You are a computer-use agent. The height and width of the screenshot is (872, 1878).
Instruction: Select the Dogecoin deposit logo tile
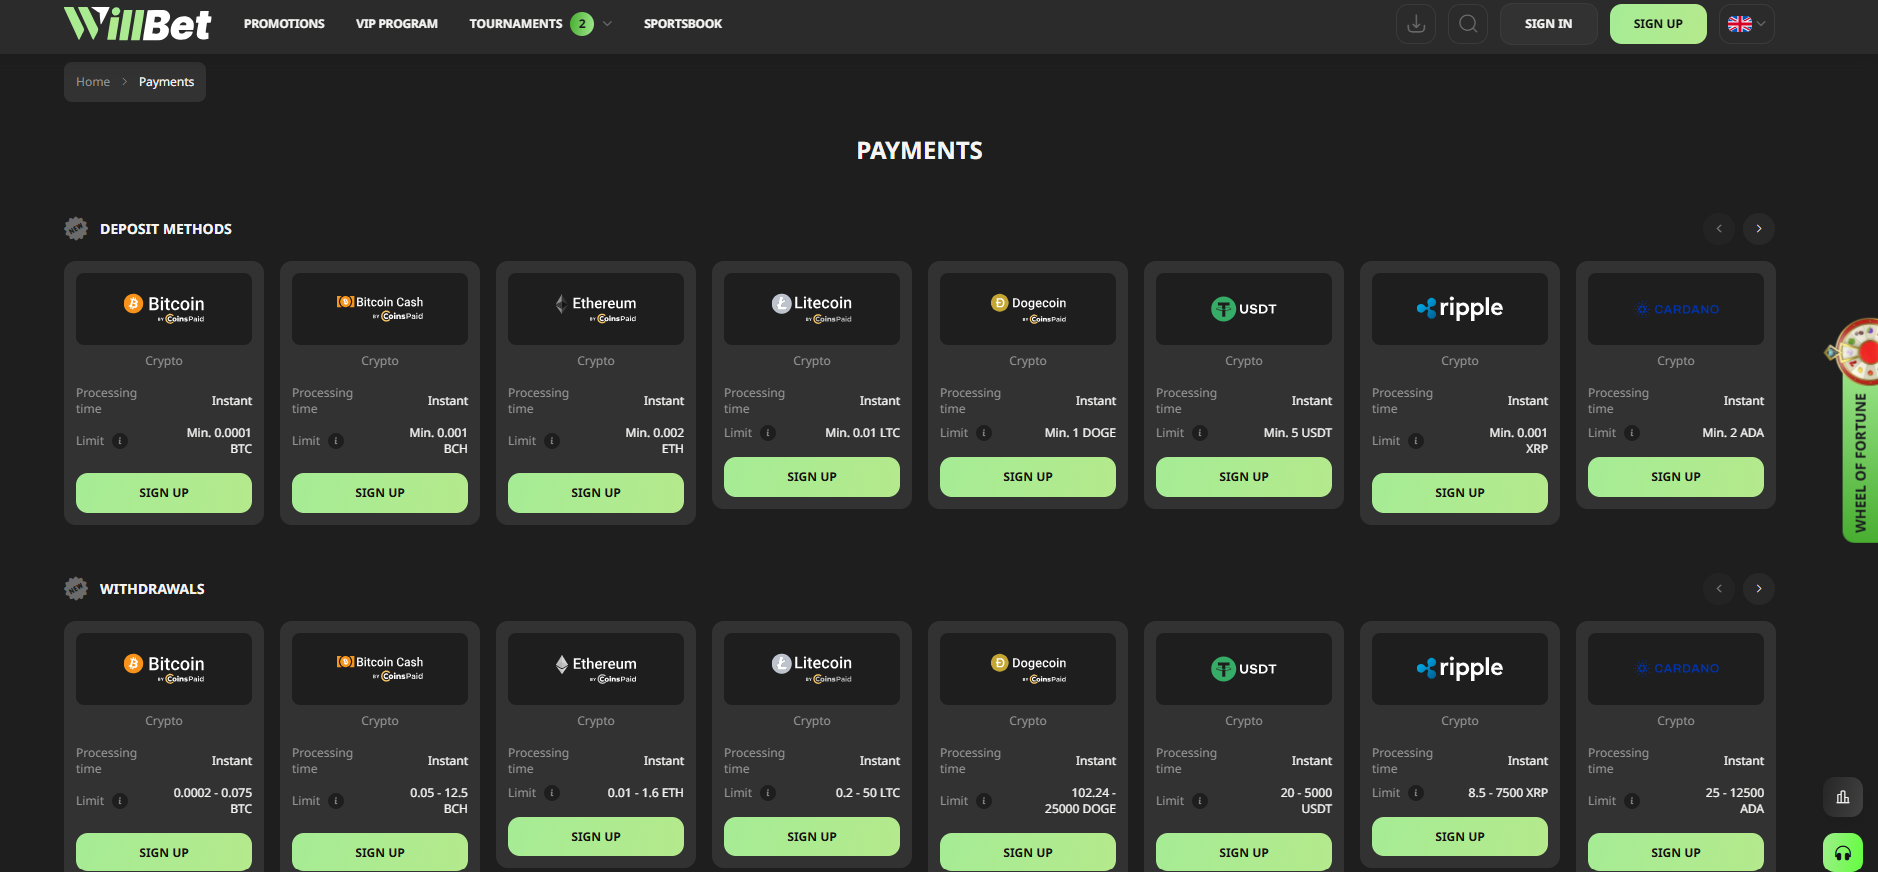(1028, 309)
